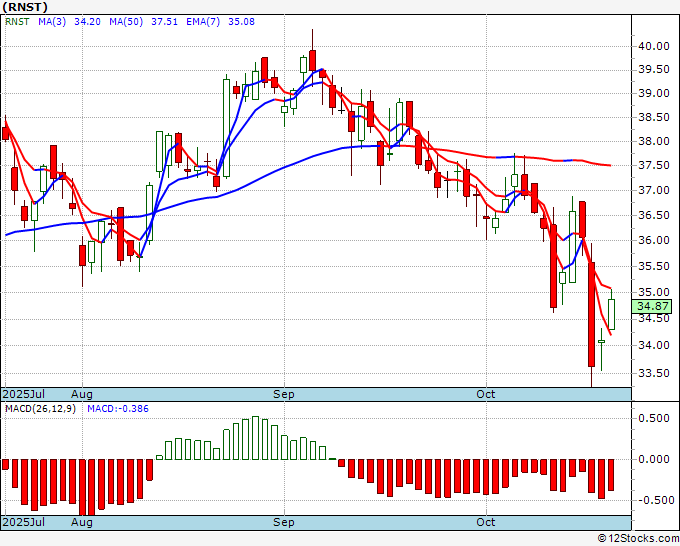This screenshot has height=546, width=680.
Task: Click the 37.00 price axis label
Action: (x=654, y=190)
